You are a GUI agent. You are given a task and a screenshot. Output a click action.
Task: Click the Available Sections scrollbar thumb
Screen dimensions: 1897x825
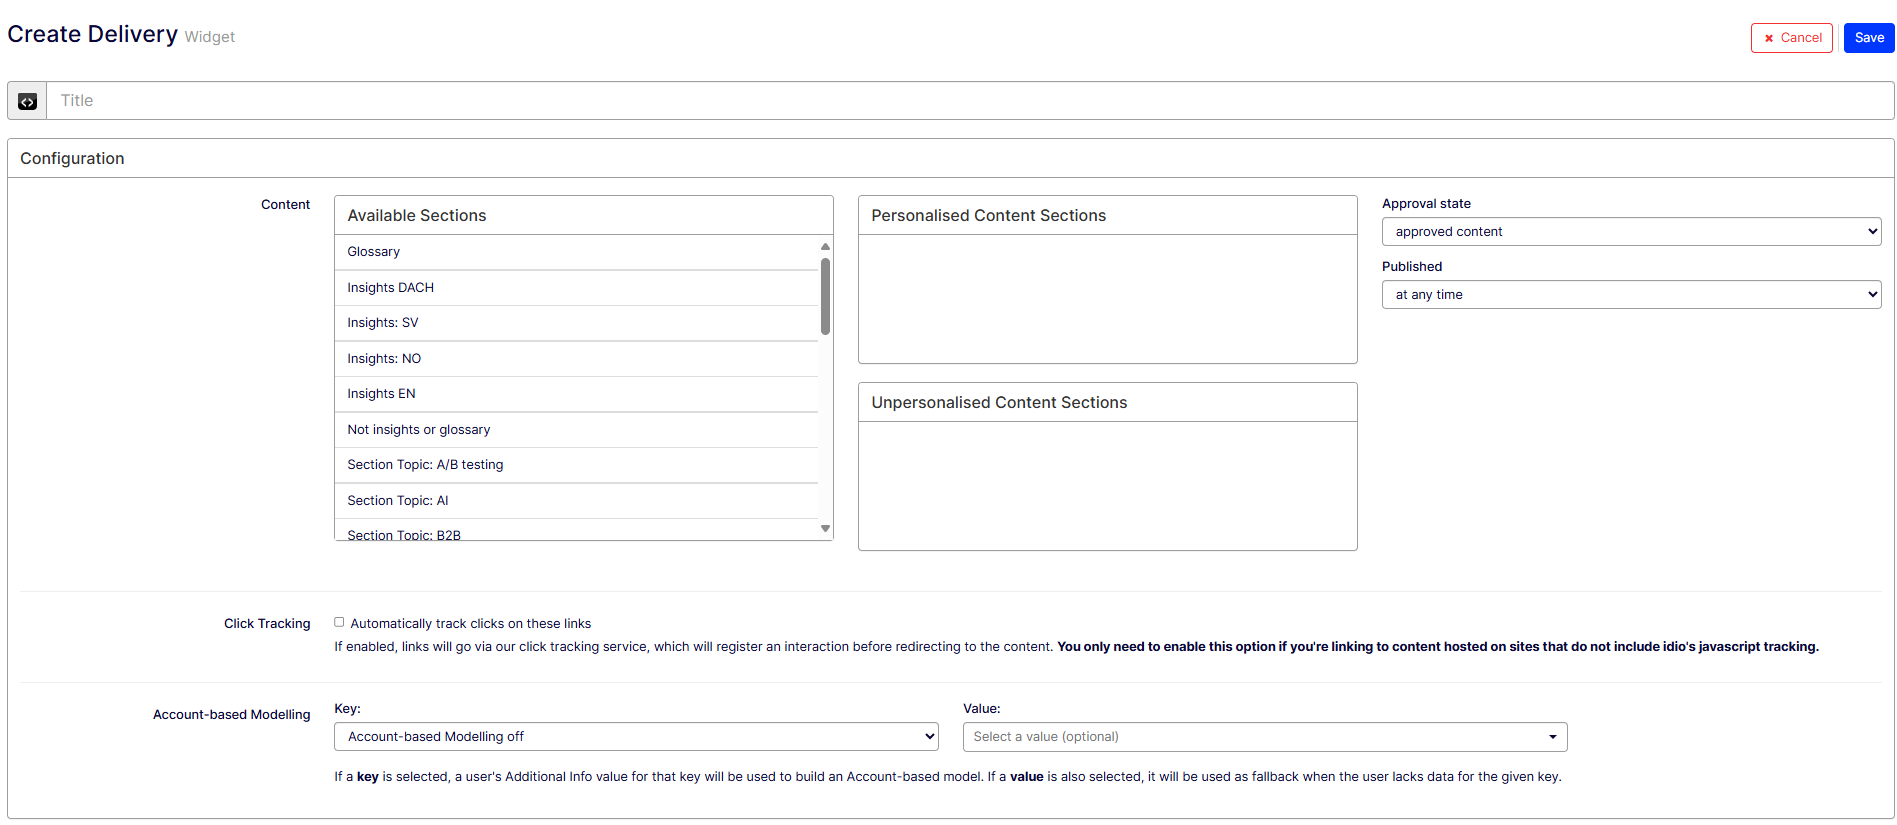[x=825, y=296]
